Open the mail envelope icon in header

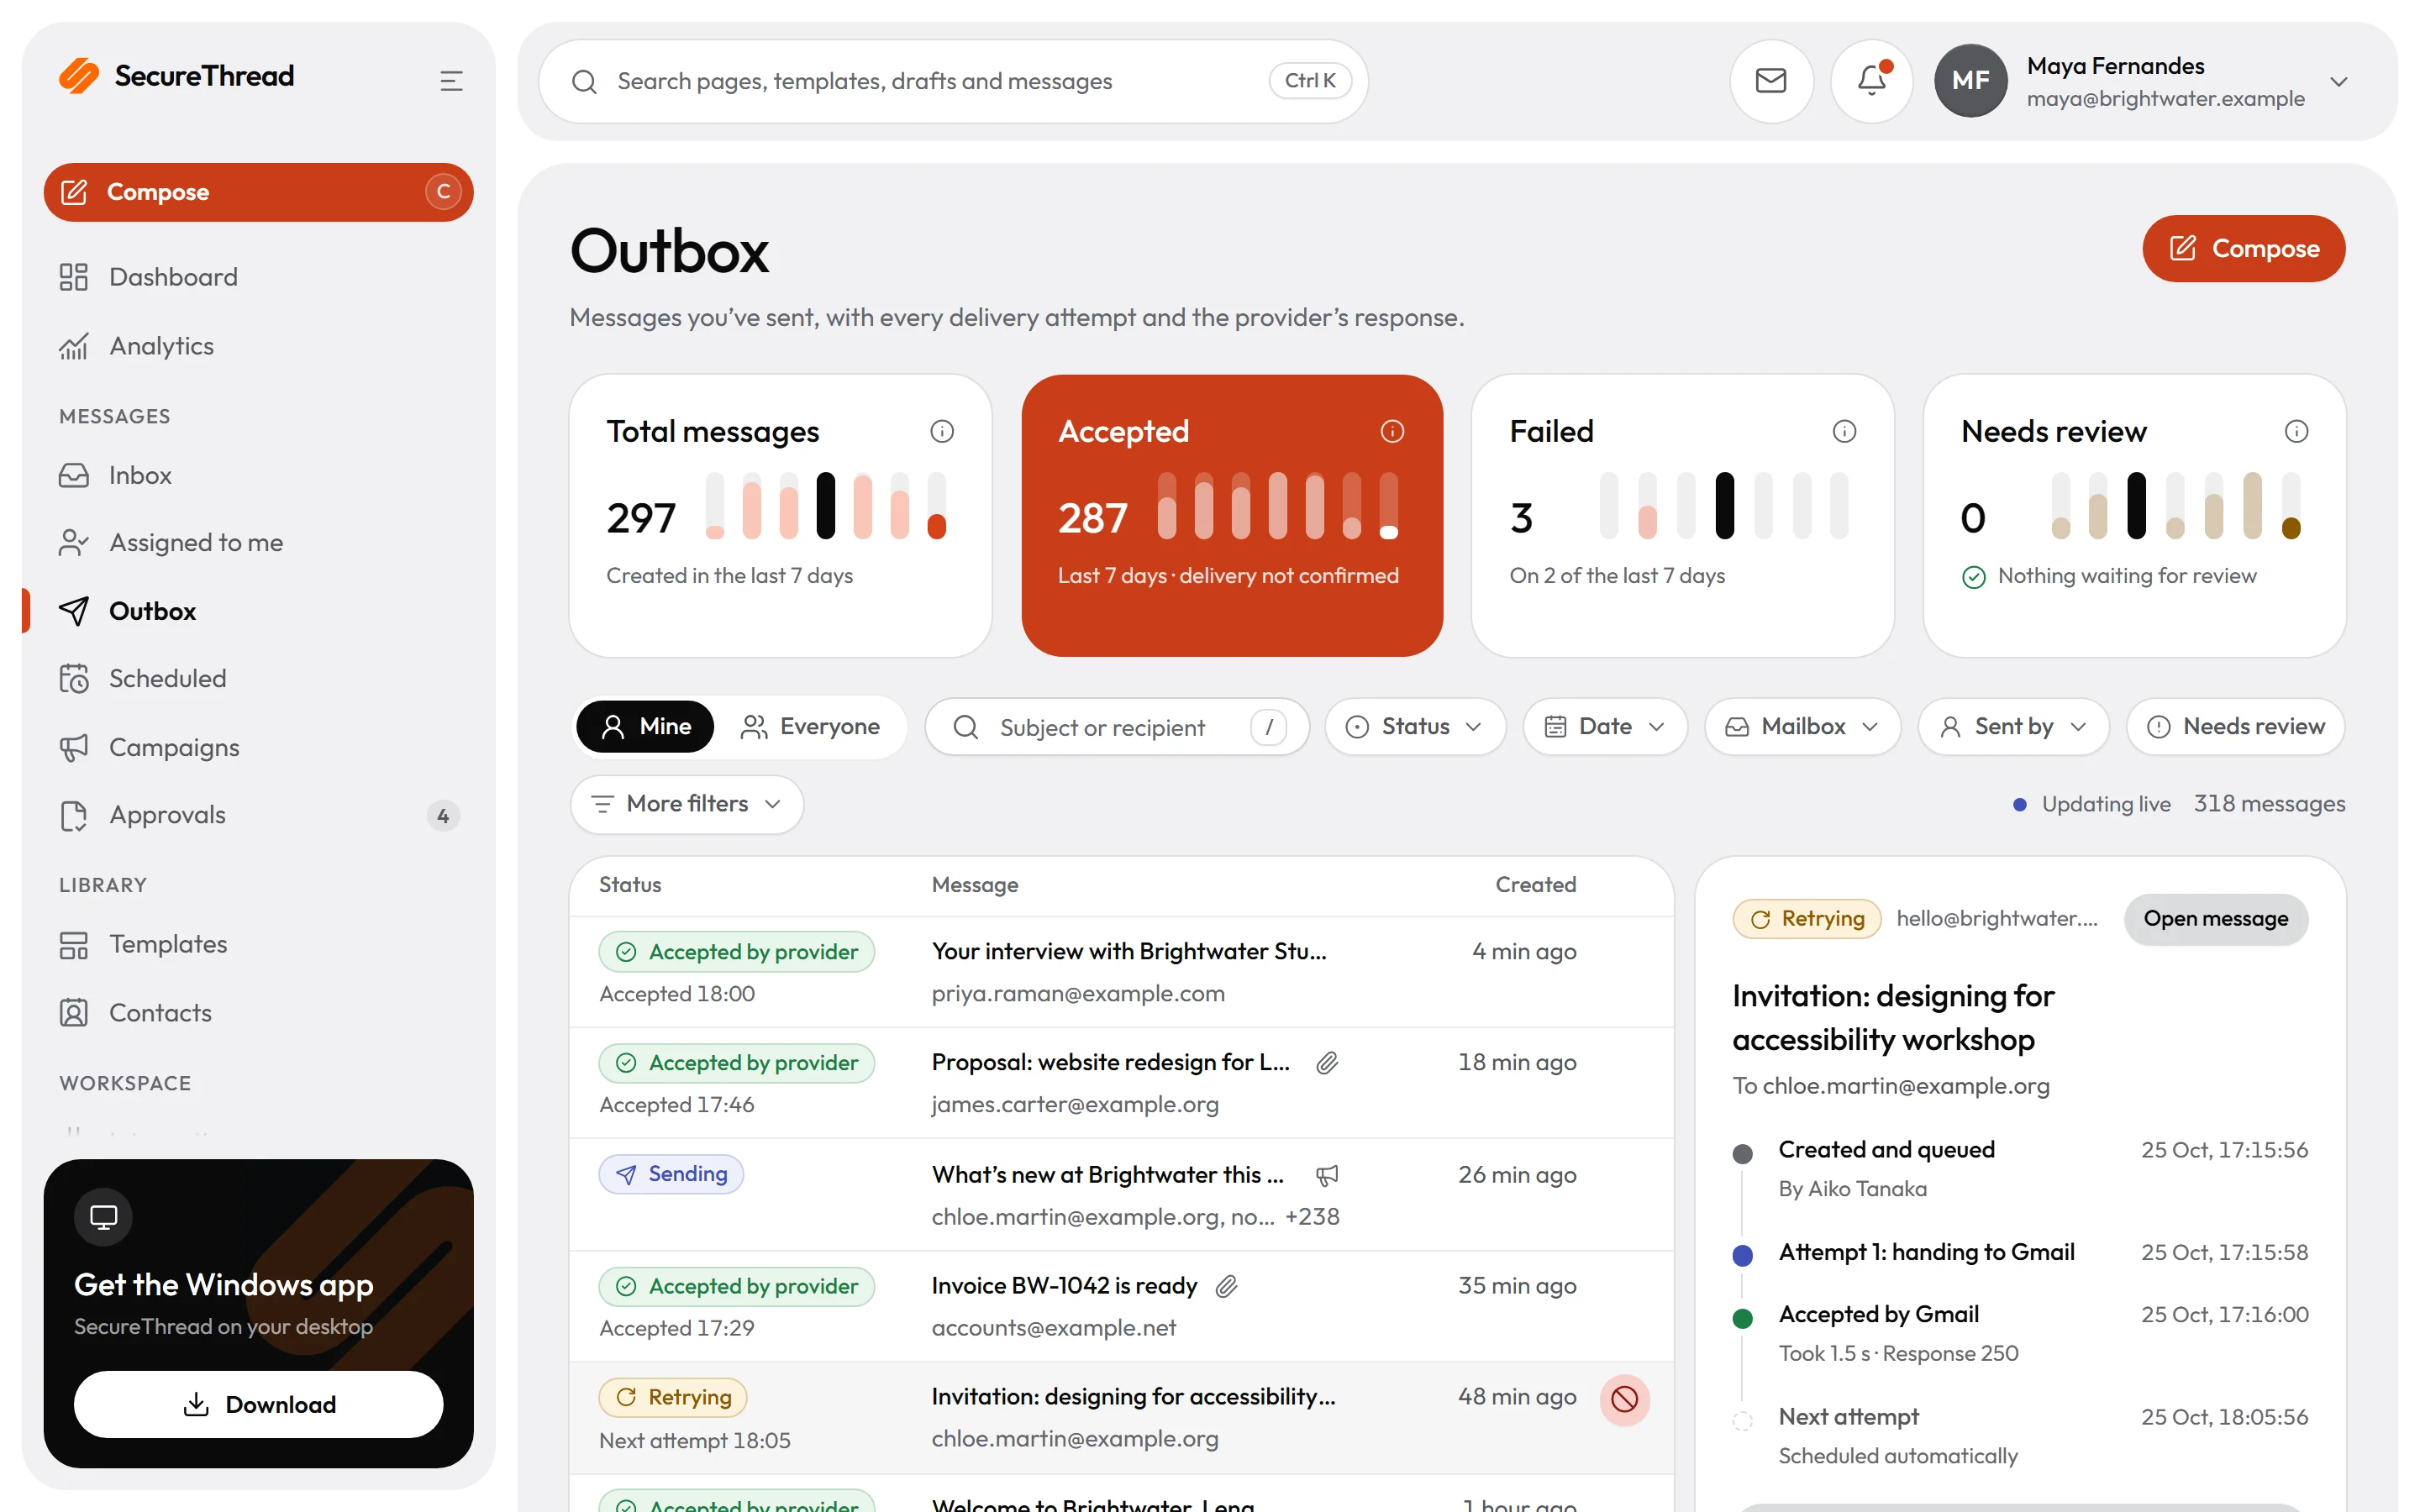click(x=1771, y=81)
